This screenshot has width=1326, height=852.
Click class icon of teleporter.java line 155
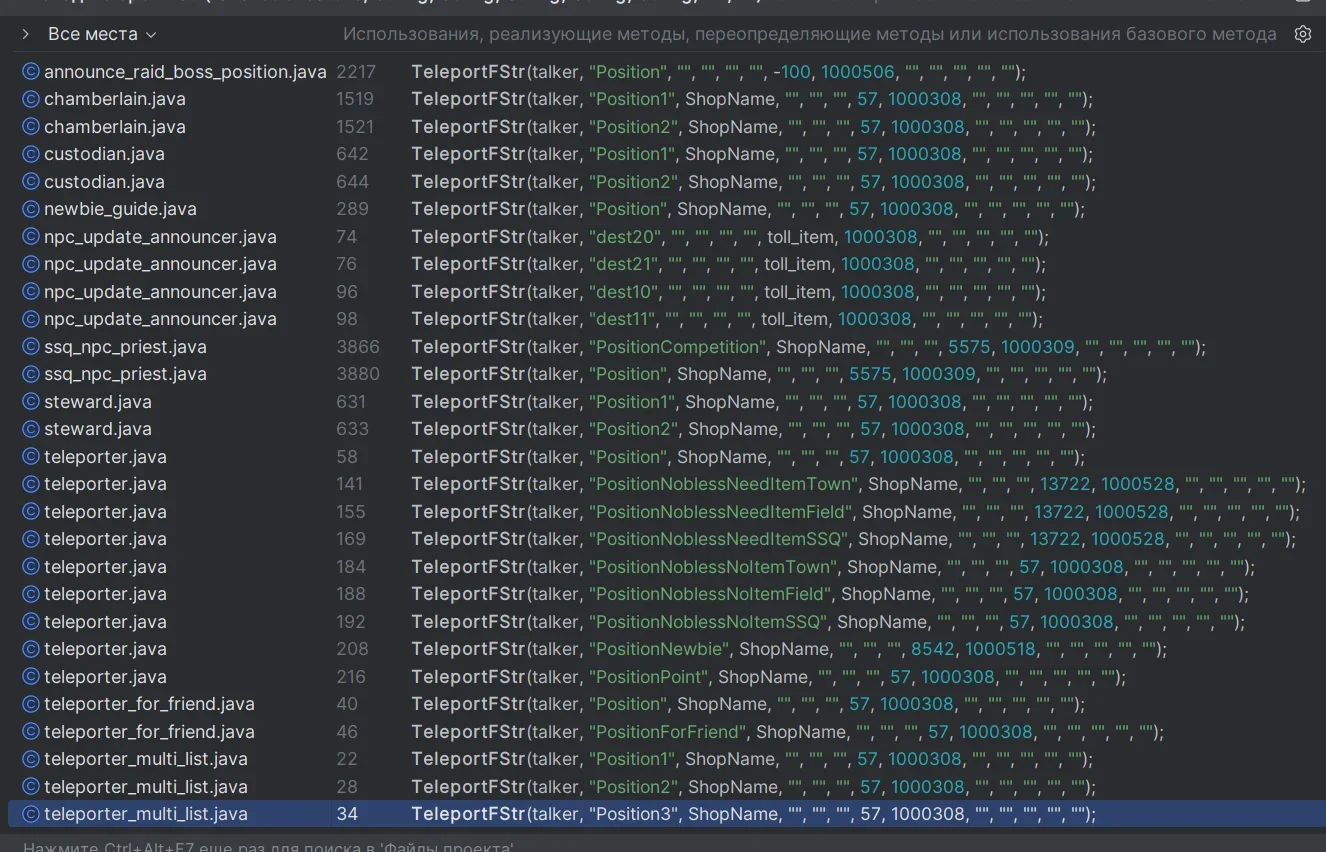pyautogui.click(x=31, y=512)
